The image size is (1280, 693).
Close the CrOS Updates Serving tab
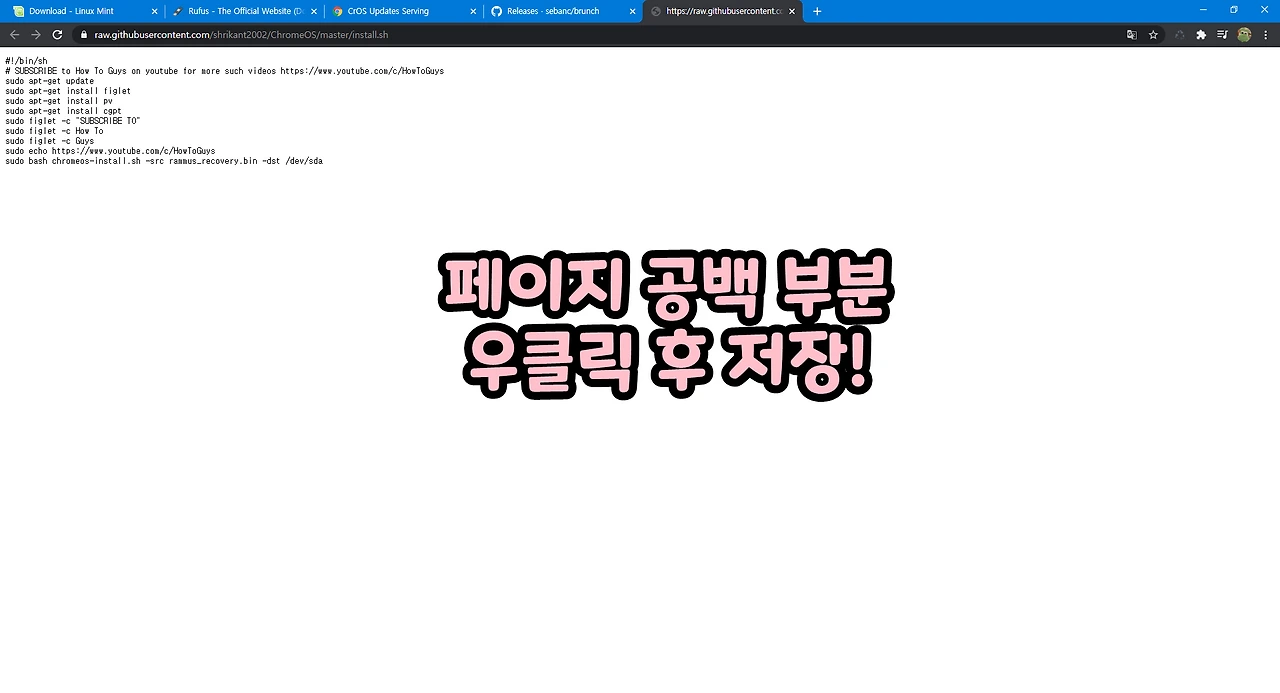[473, 11]
